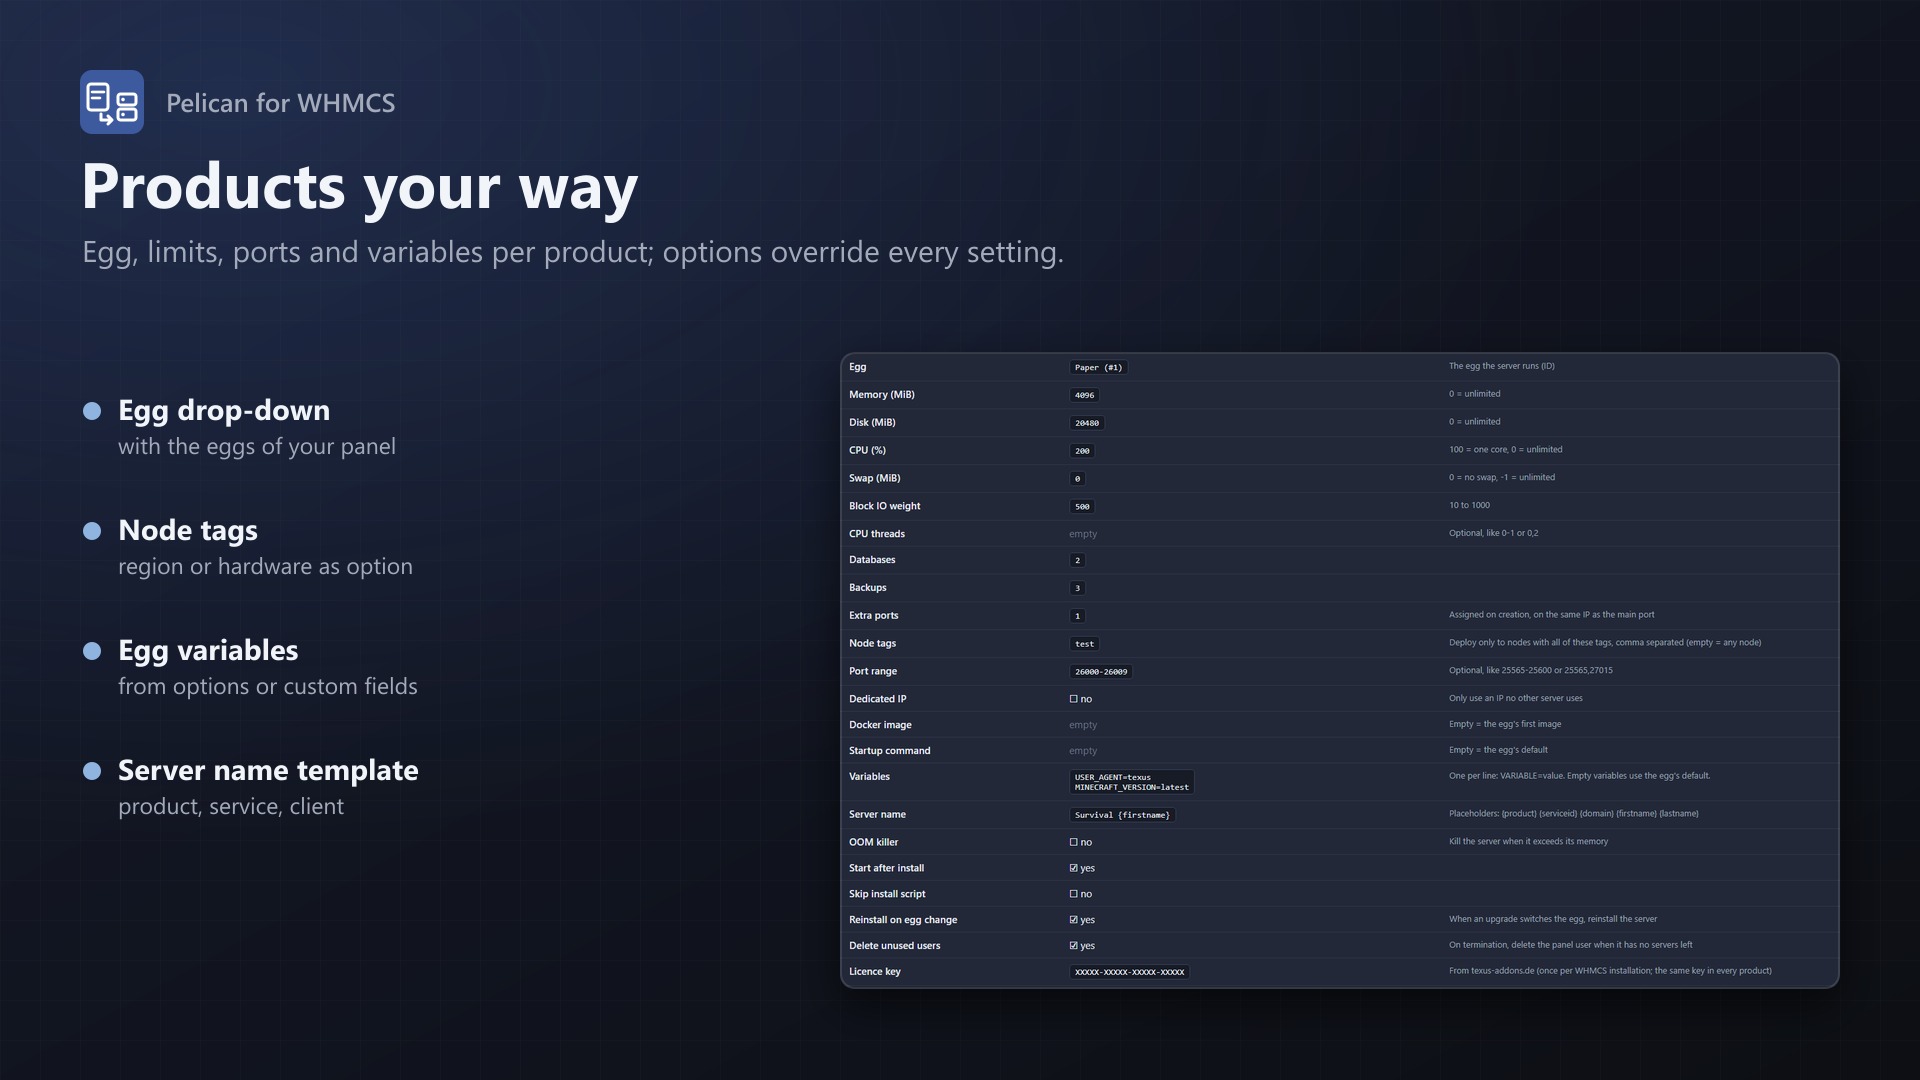1920x1080 pixels.
Task: Click hint 'Kill the server when it exceeds its memory'
Action: pos(1528,842)
